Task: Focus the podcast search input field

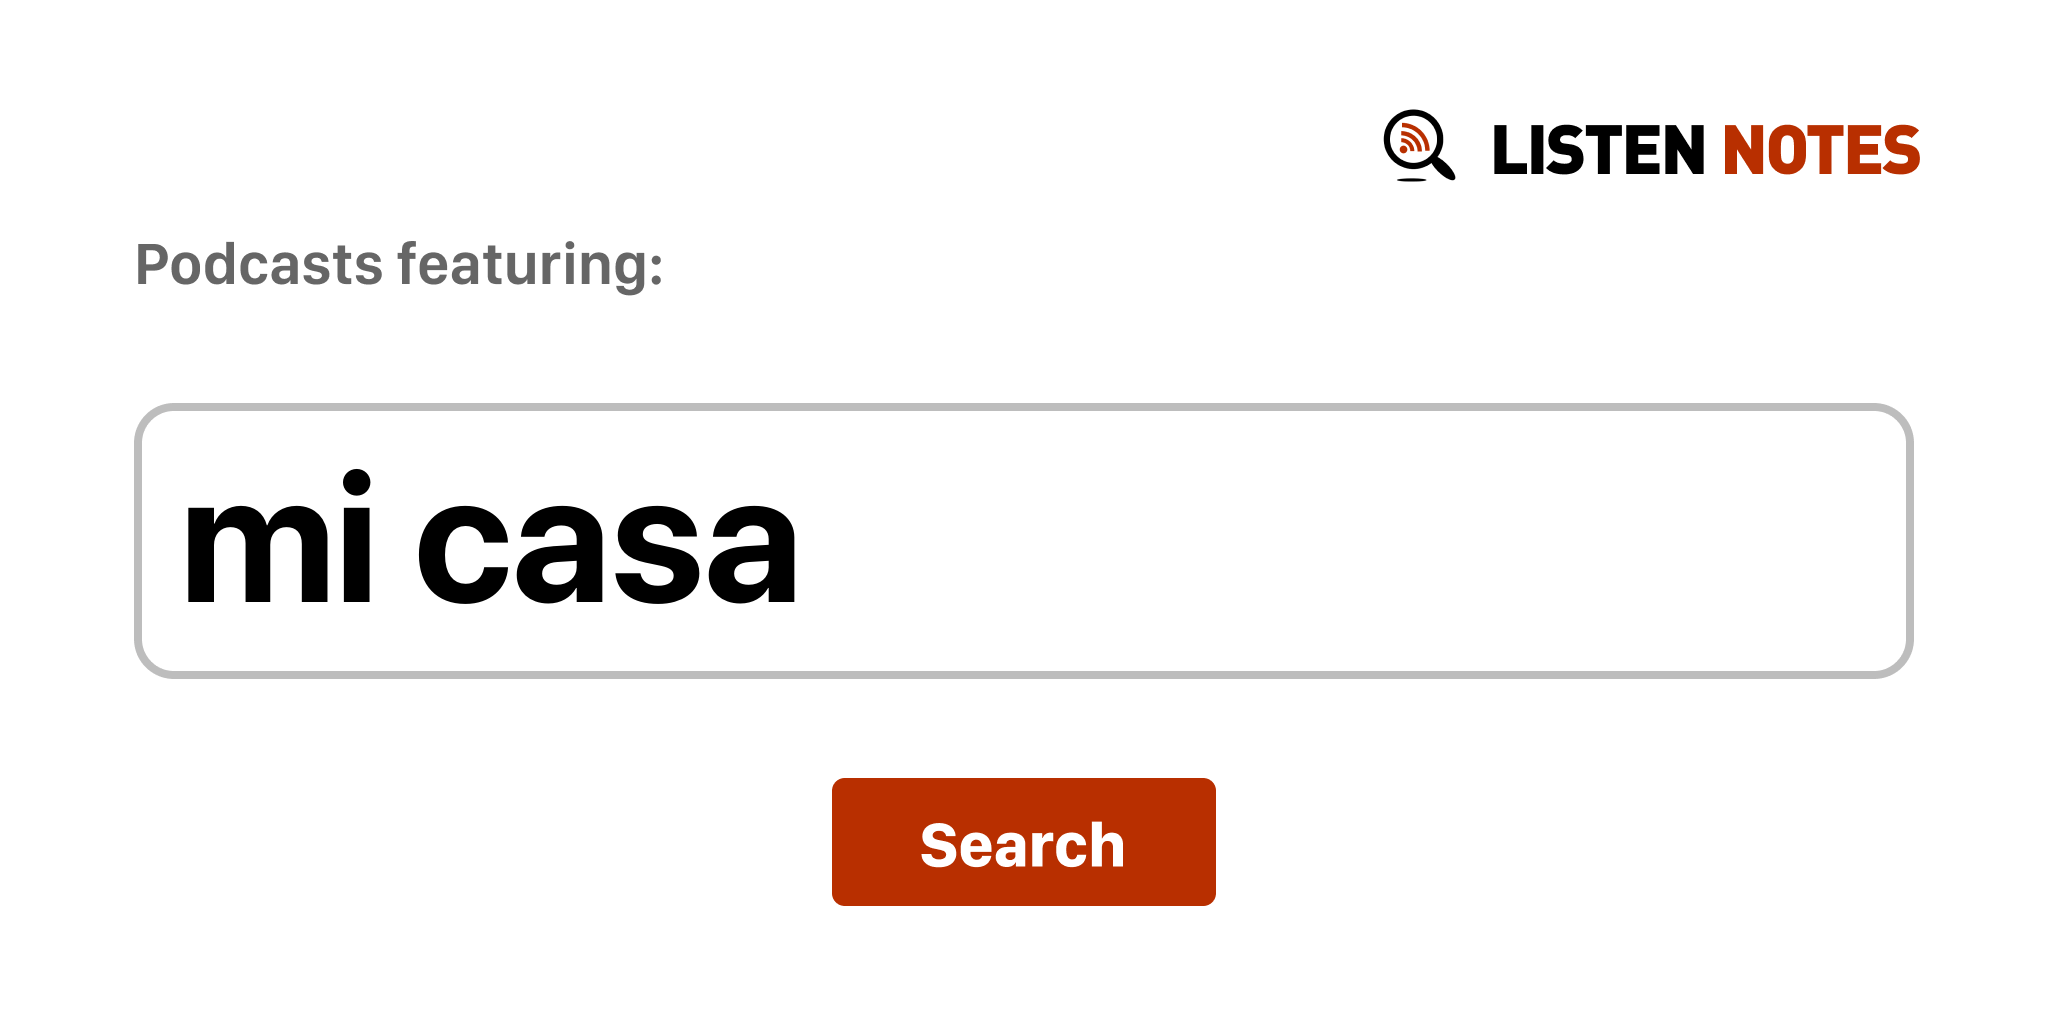Action: (x=1023, y=541)
